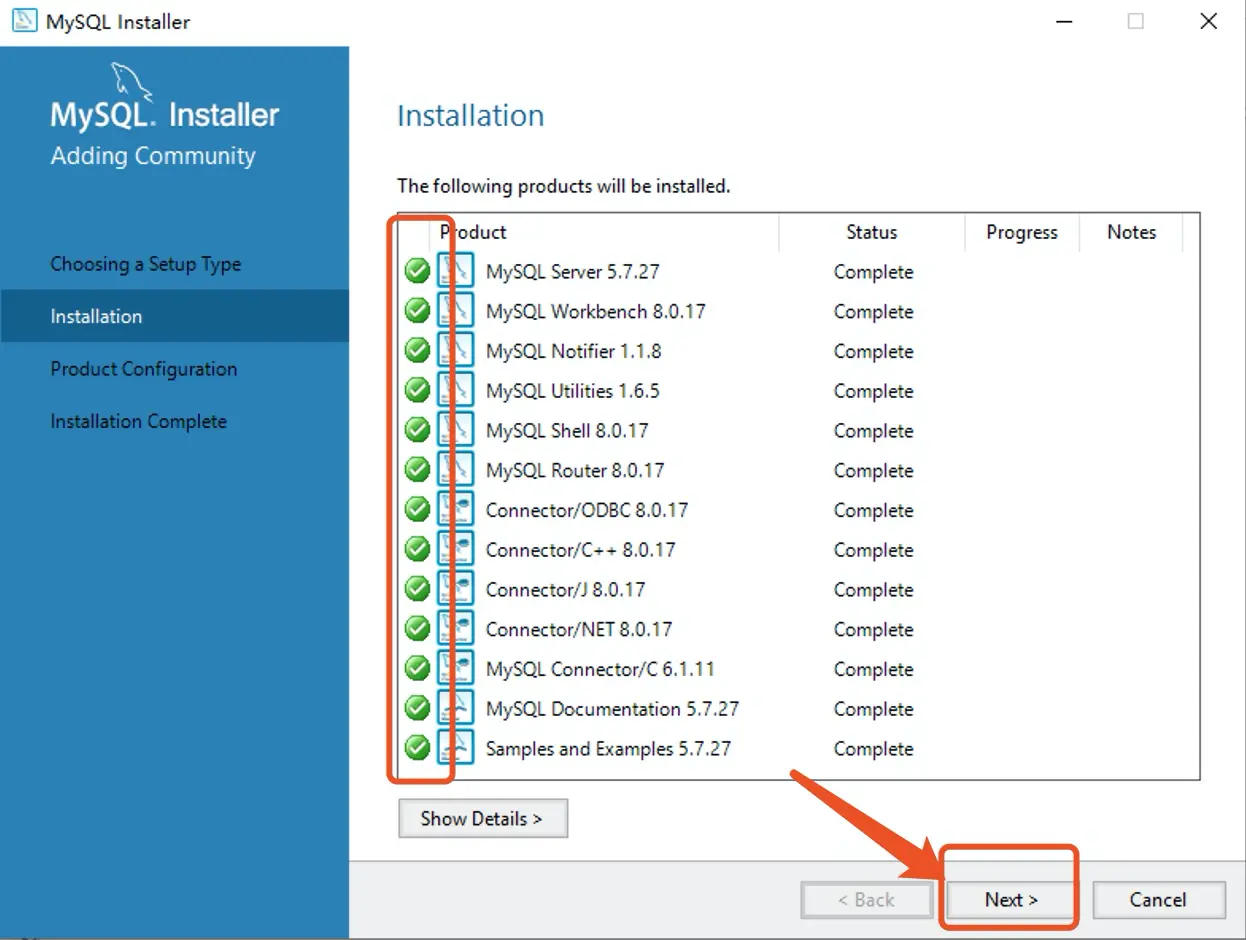Select the Connector/NET 8.0.17 row text
1246x940 pixels.
pyautogui.click(x=578, y=629)
